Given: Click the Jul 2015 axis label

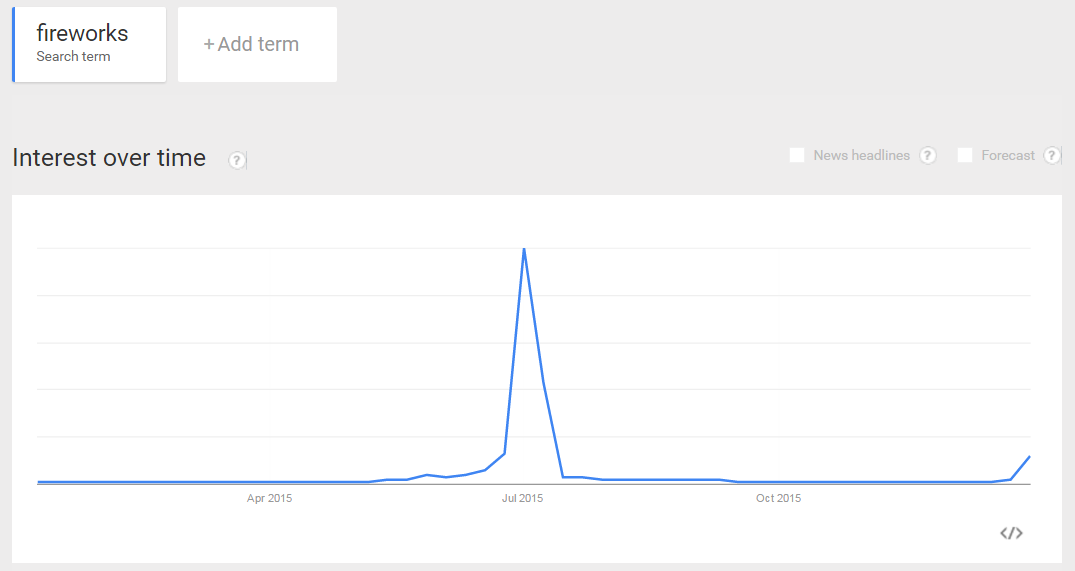Looking at the screenshot, I should click(x=522, y=498).
